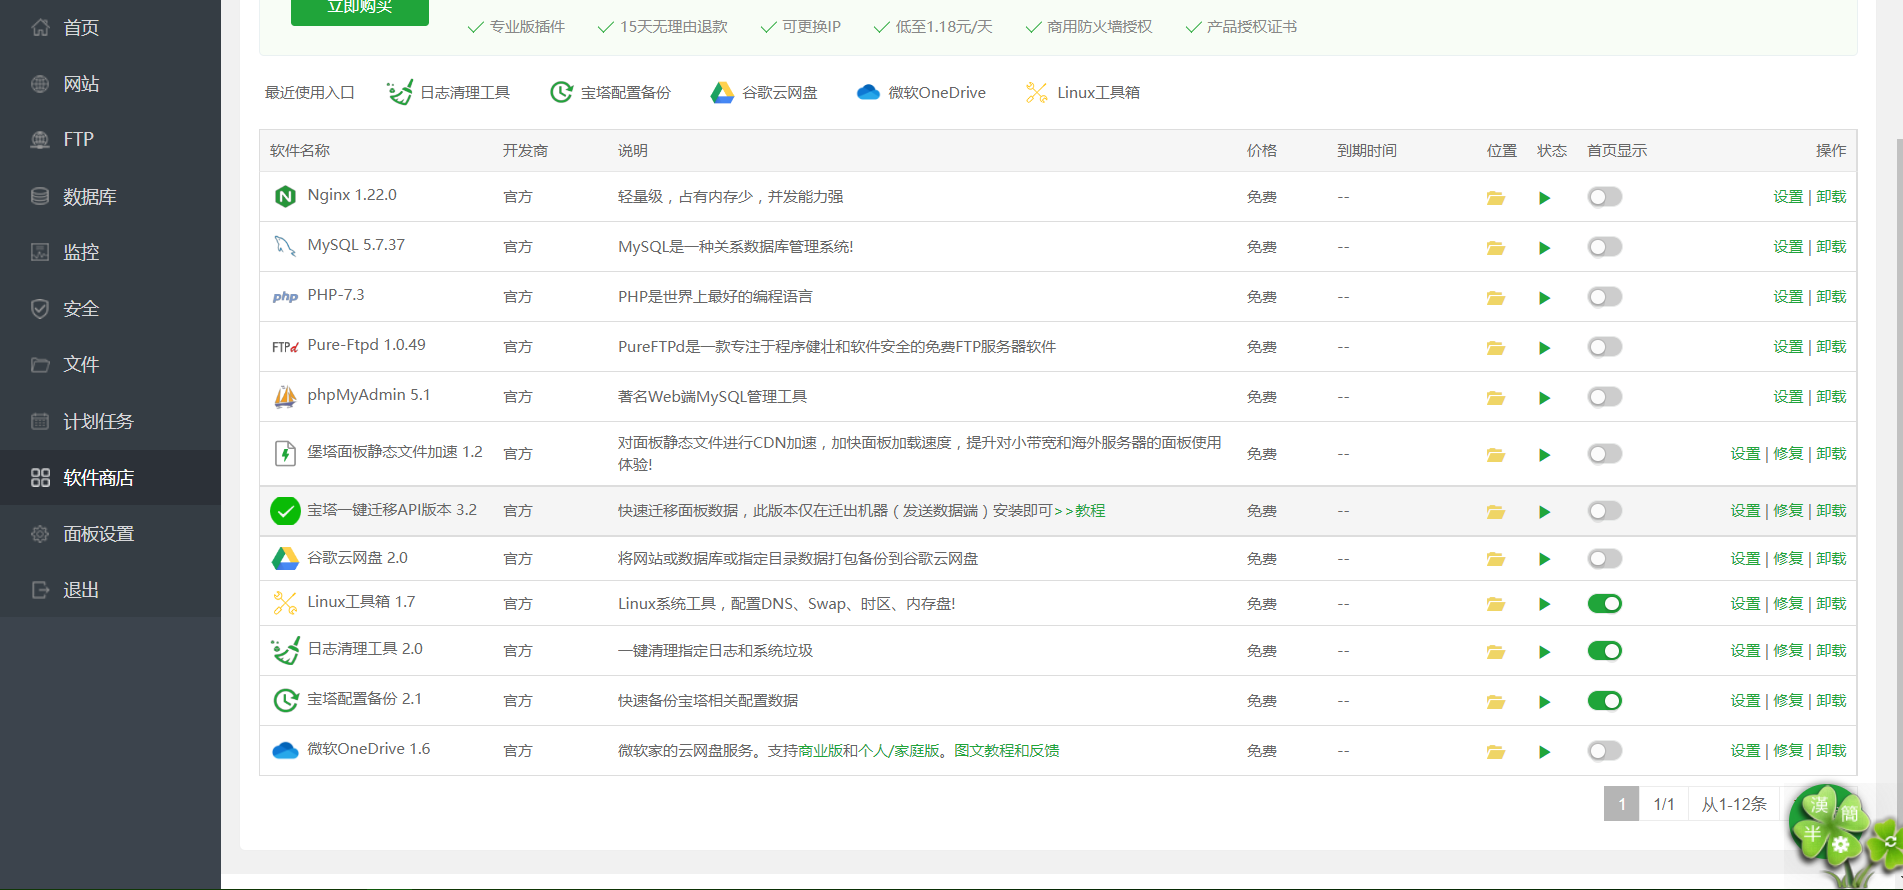
Task: Click the PHP-7.3 status play icon
Action: (1544, 298)
